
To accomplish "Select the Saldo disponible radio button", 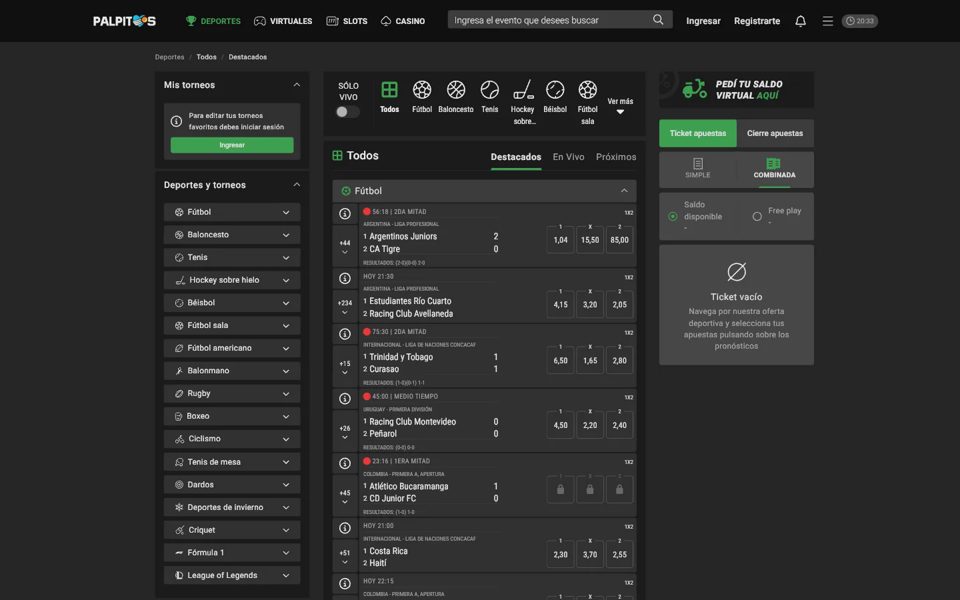I will click(x=673, y=216).
